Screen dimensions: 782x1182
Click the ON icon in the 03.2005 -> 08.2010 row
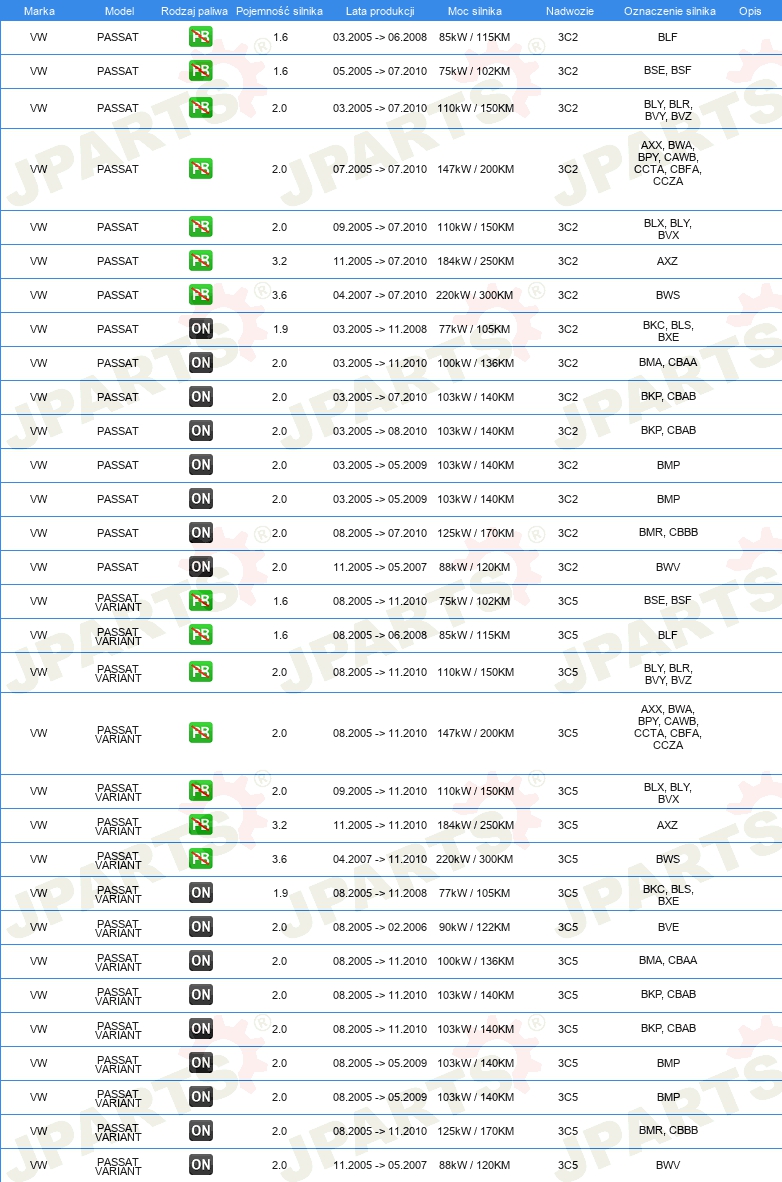pyautogui.click(x=201, y=430)
